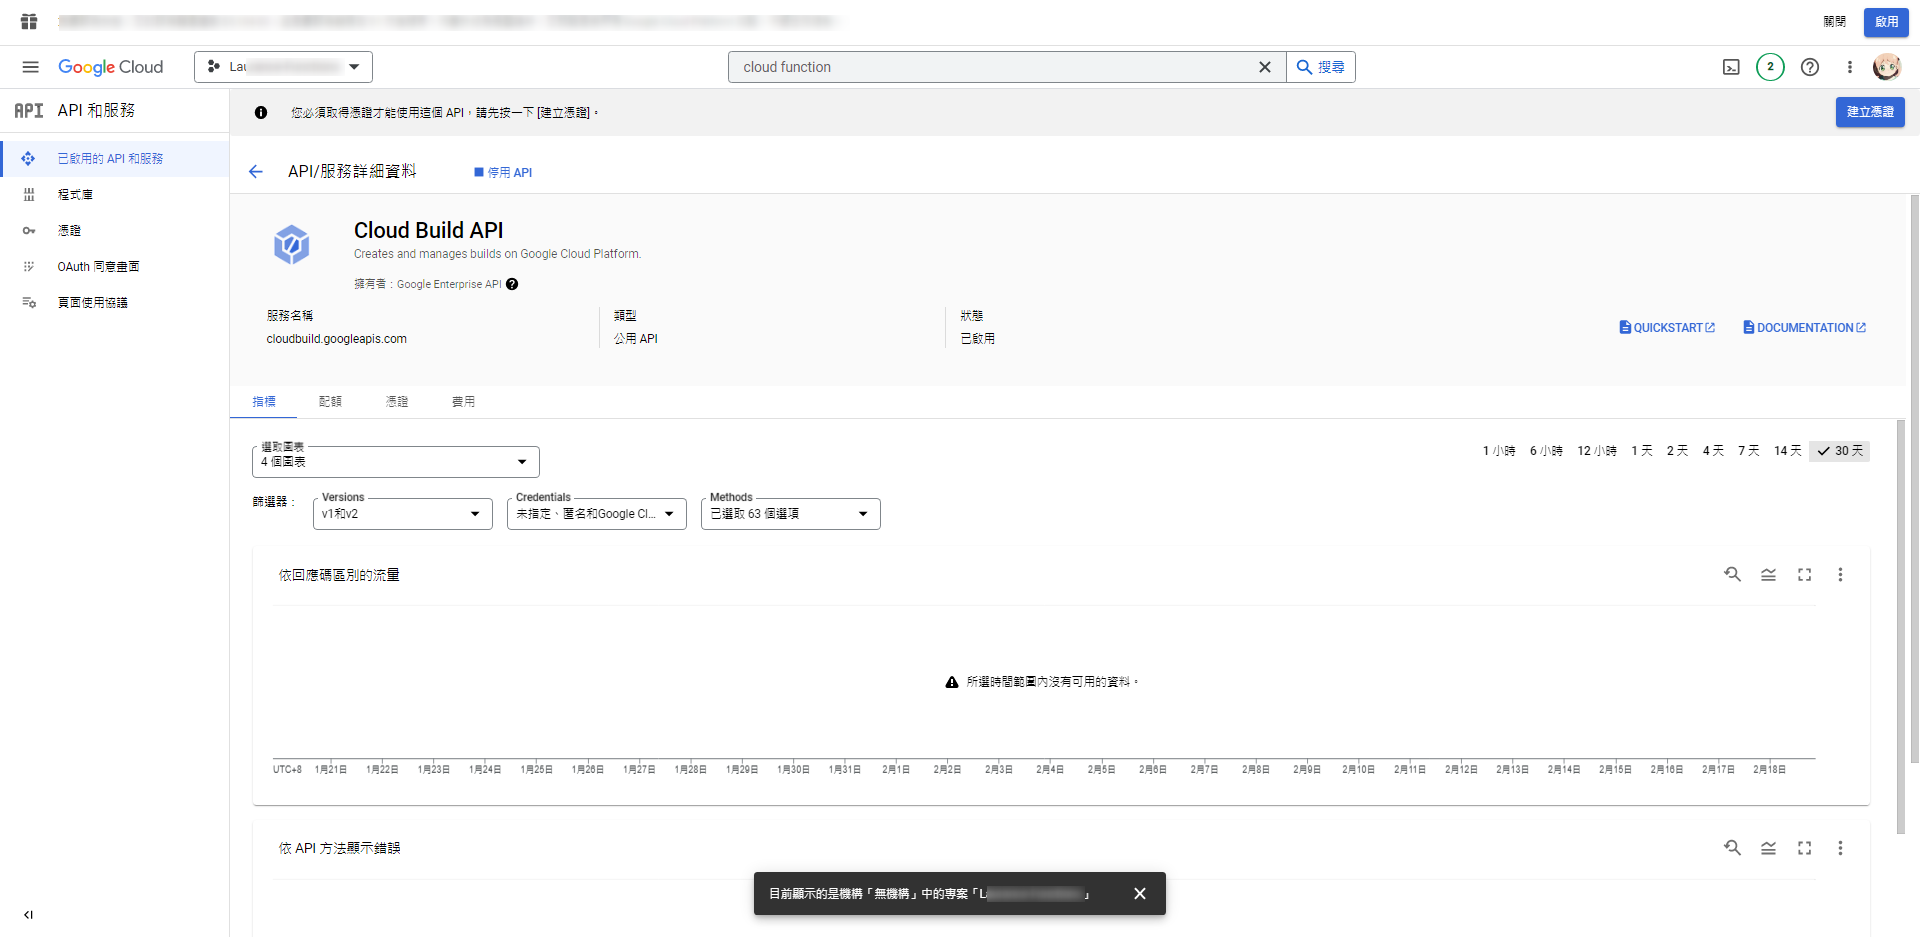Open 程式庫 in the sidebar
The width and height of the screenshot is (1920, 937).
pyautogui.click(x=115, y=195)
